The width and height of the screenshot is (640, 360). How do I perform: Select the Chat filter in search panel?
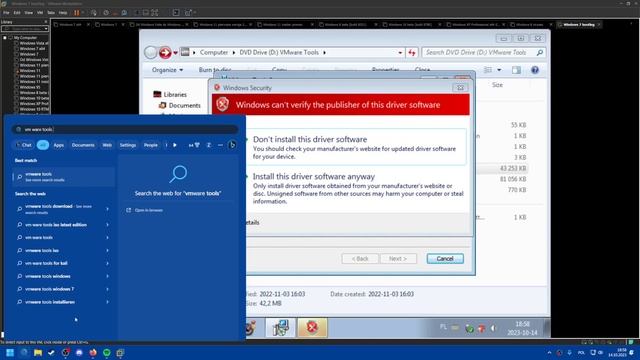[x=24, y=145]
